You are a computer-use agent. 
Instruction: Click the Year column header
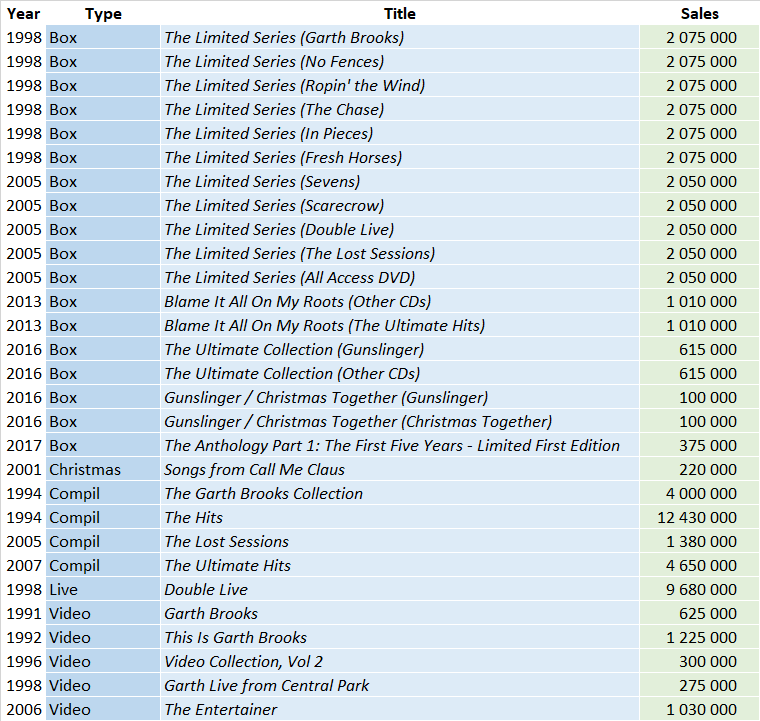pos(23,14)
